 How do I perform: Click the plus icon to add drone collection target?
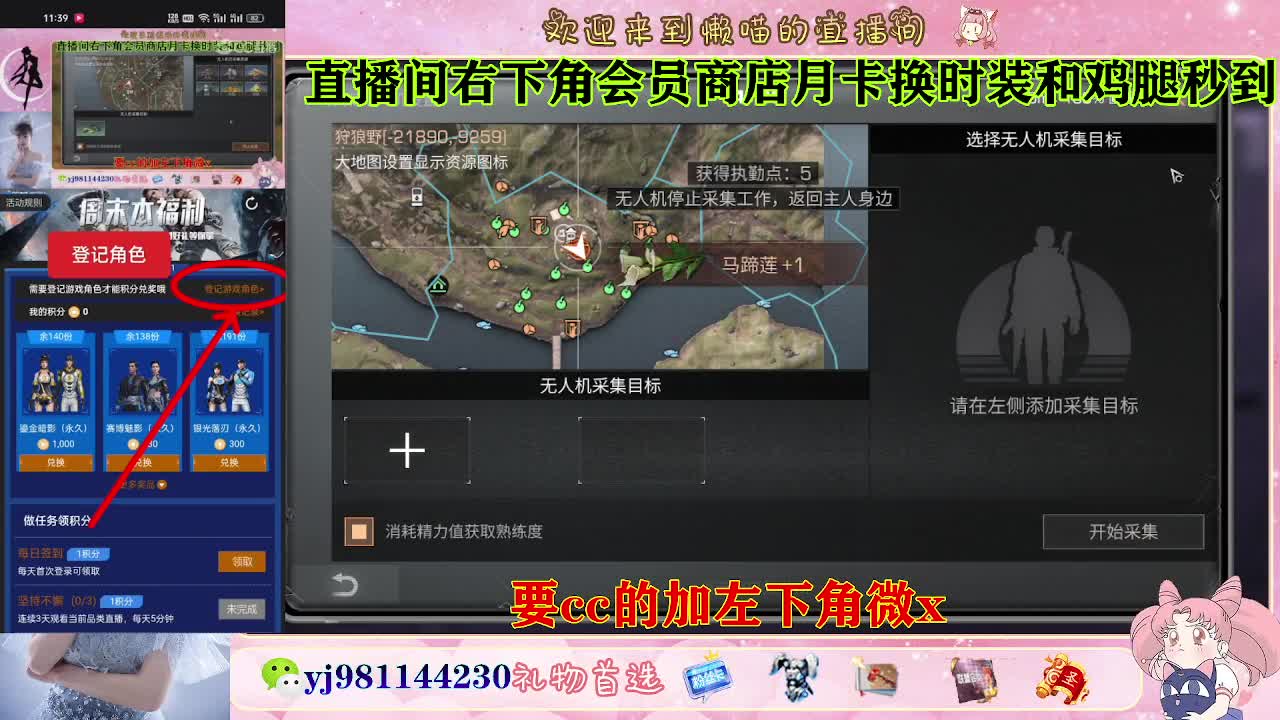[406, 450]
